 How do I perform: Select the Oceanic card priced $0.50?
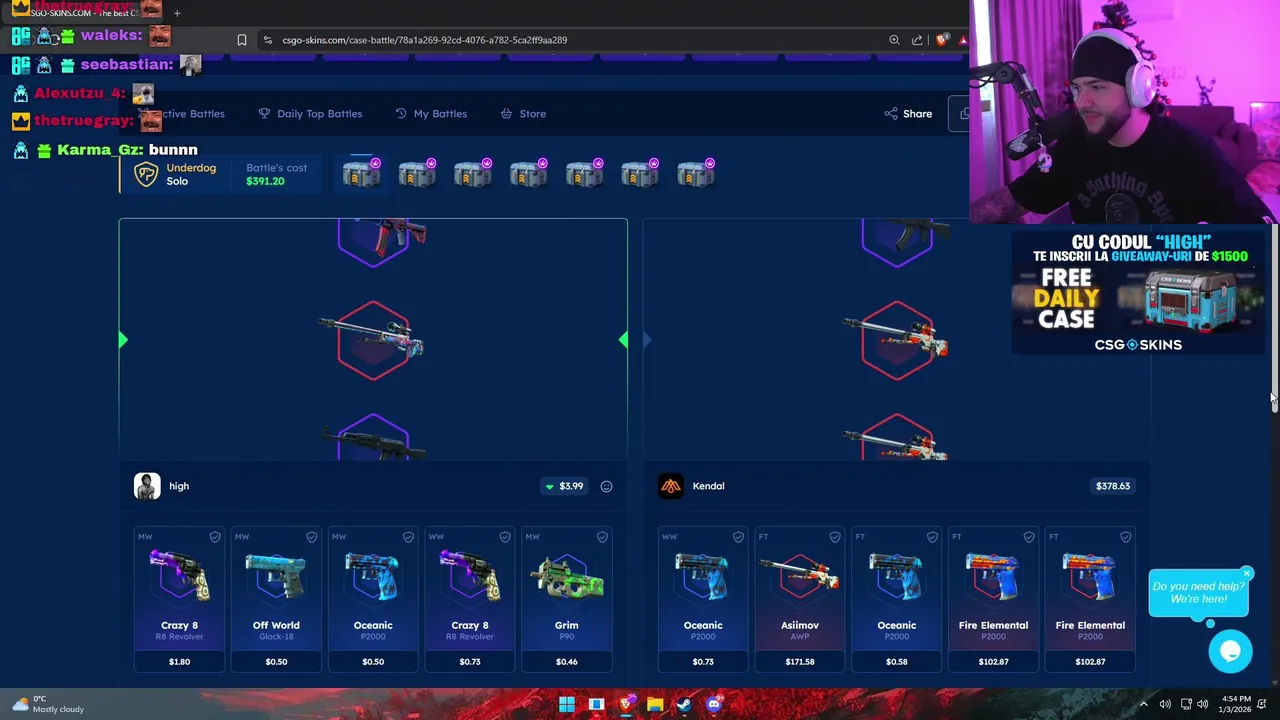click(x=373, y=599)
